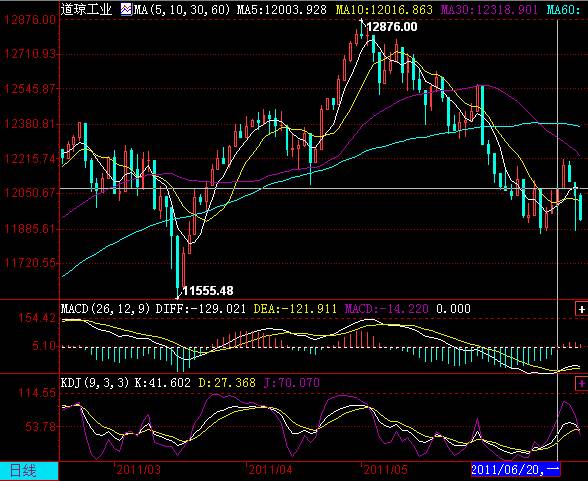
Task: Open the MACD(26,12,9) indicator settings
Action: pyautogui.click(x=105, y=309)
